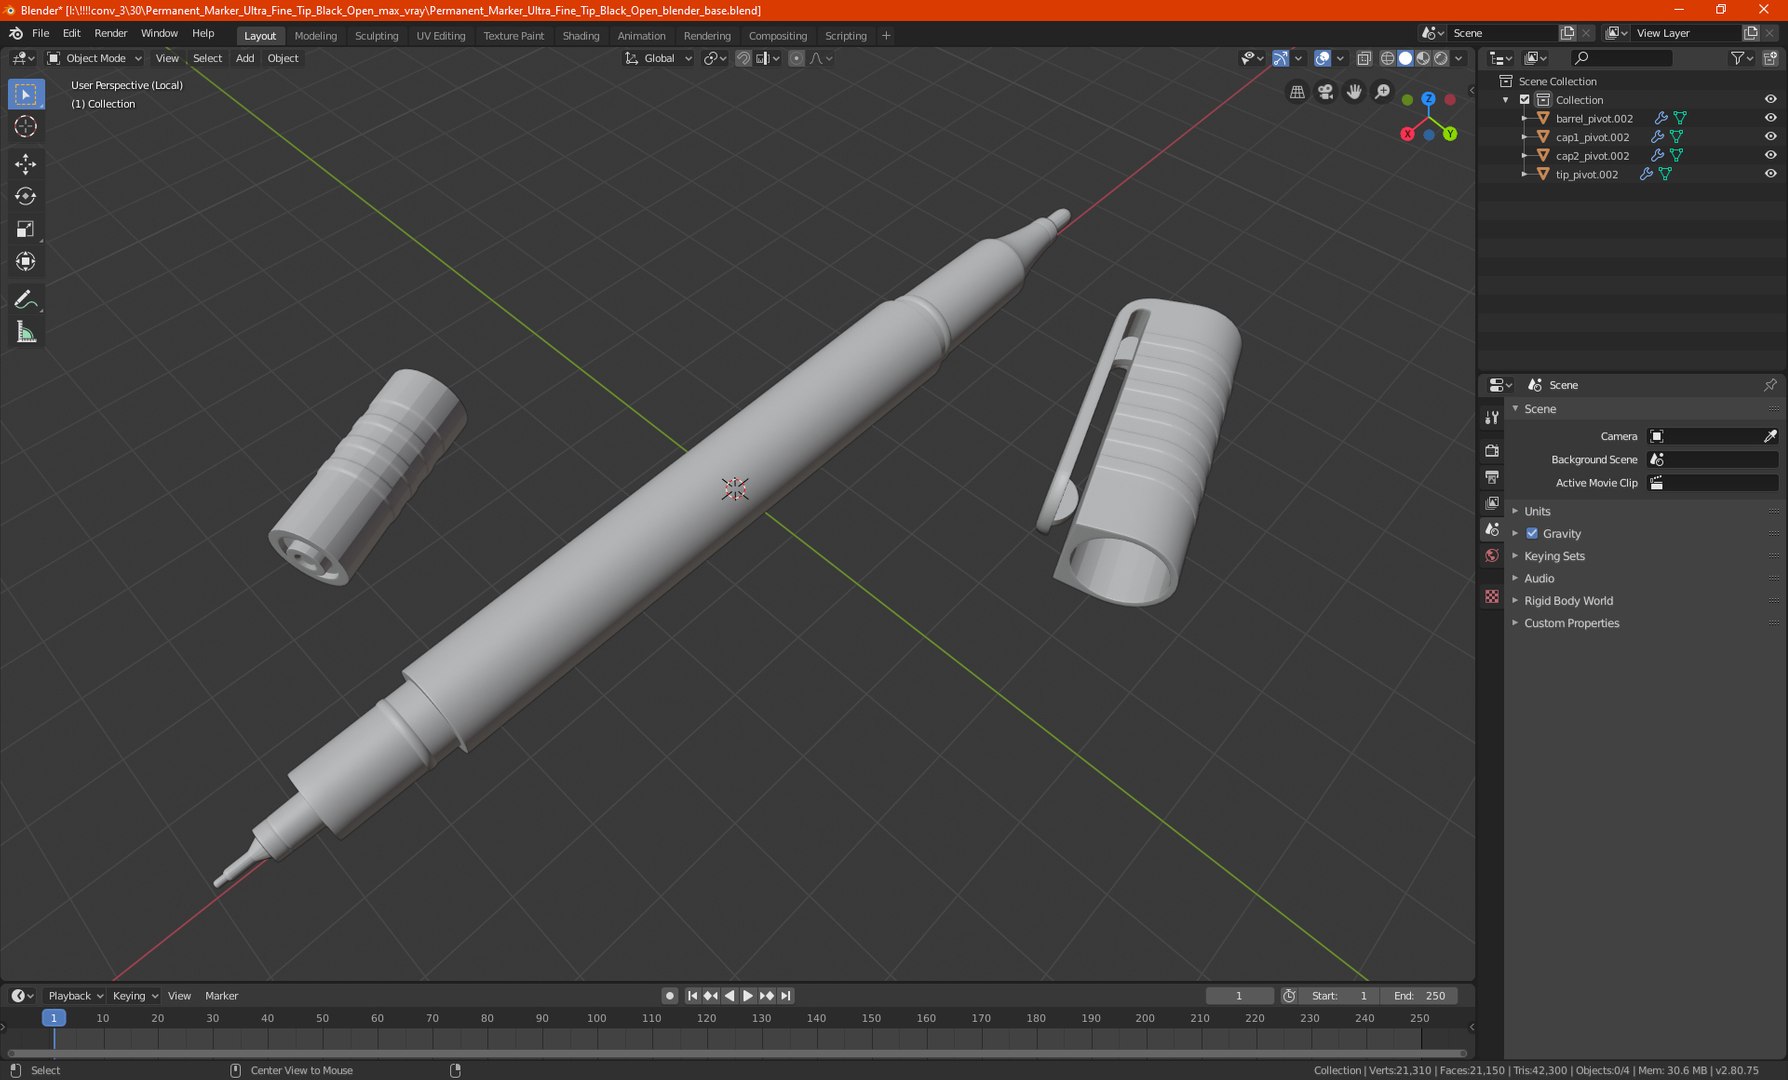The width and height of the screenshot is (1788, 1080).
Task: Open View Layer properties tab
Action: tap(1492, 503)
